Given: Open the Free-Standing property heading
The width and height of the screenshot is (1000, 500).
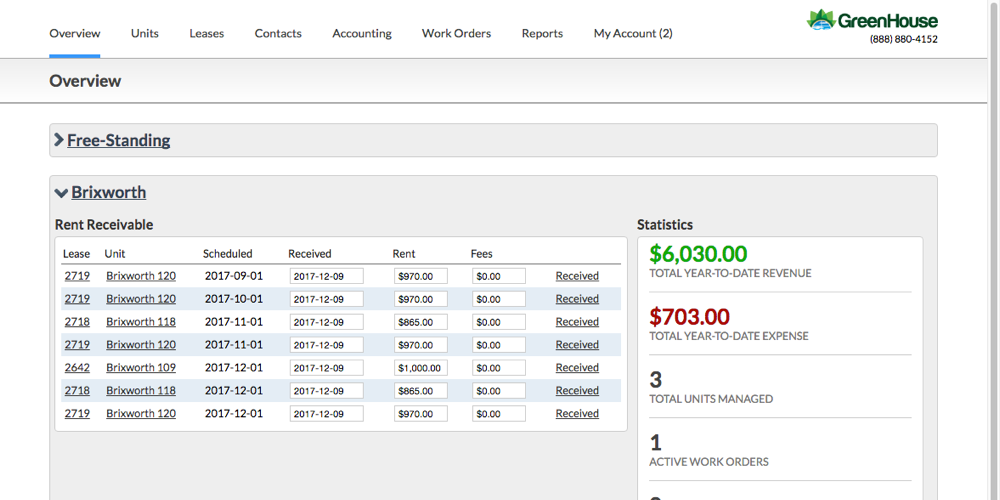Looking at the screenshot, I should 118,140.
